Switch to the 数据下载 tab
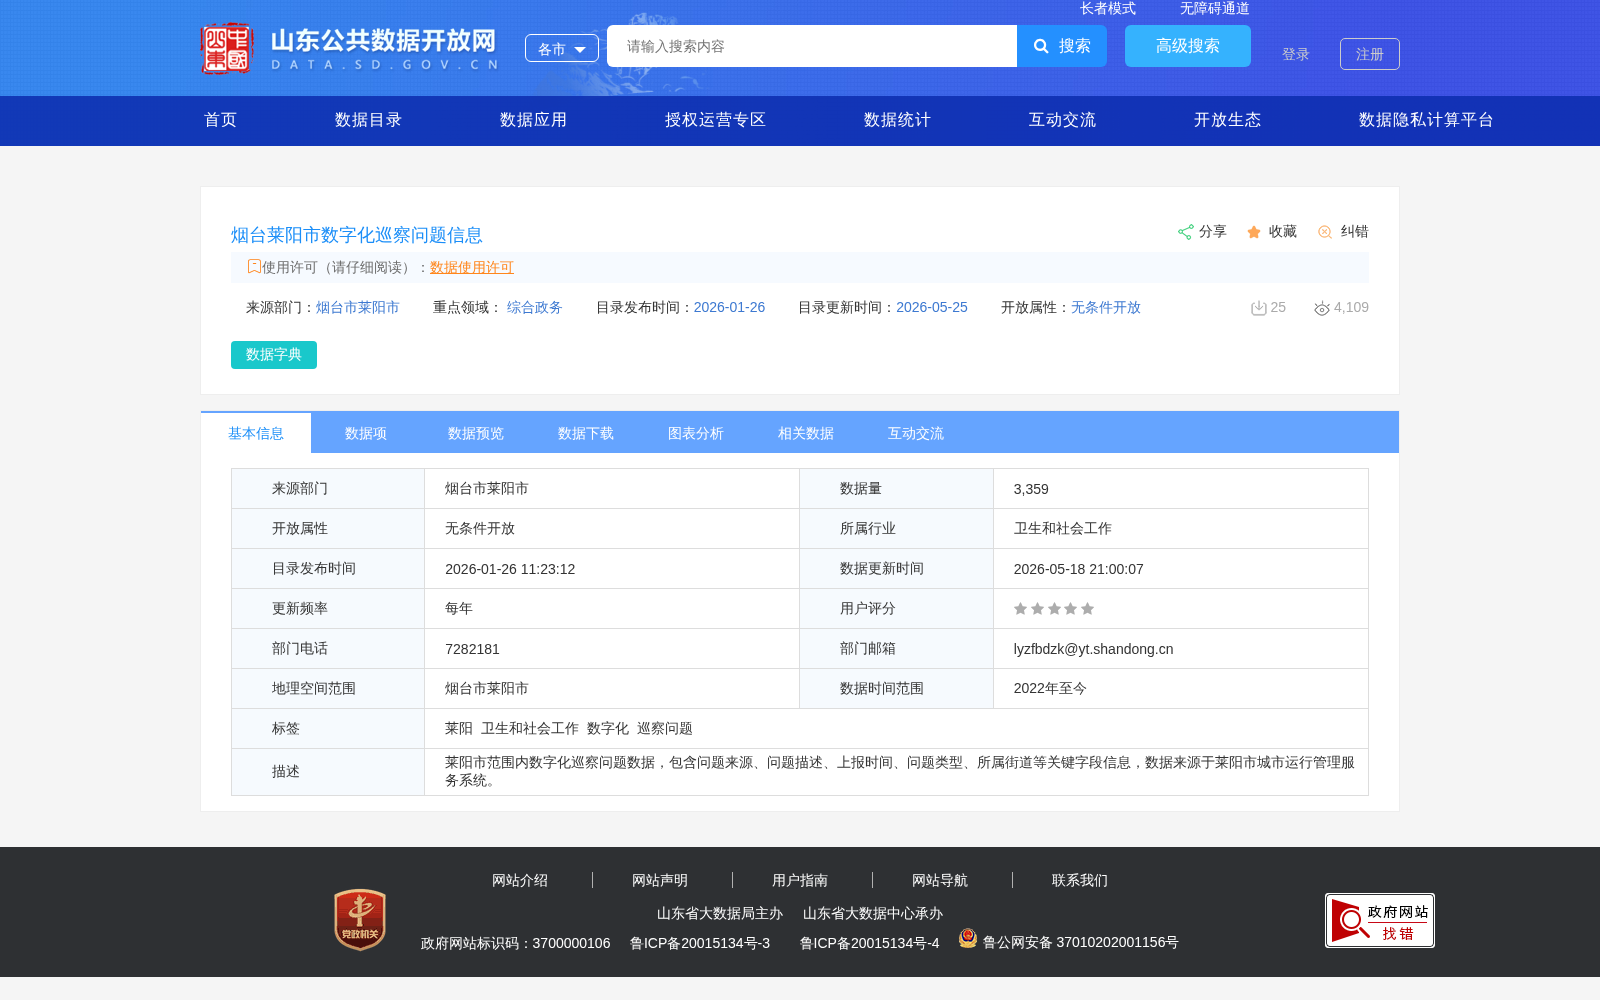Image resolution: width=1600 pixels, height=1000 pixels. (586, 433)
